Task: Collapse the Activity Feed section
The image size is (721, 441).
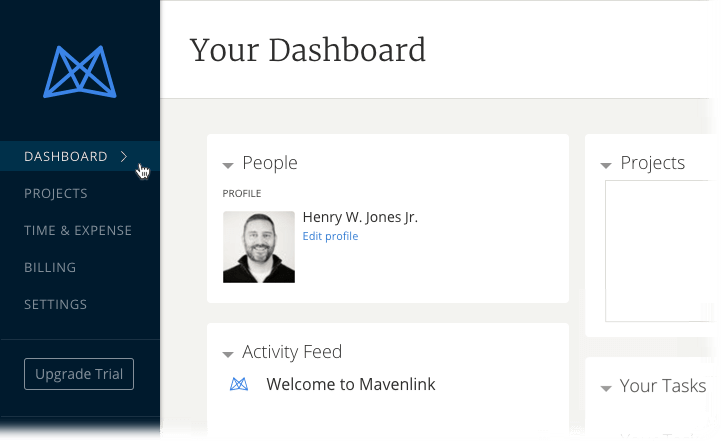Action: 228,354
